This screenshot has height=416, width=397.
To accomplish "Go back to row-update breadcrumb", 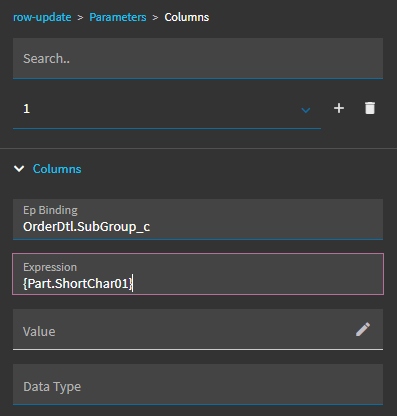I will coord(42,17).
